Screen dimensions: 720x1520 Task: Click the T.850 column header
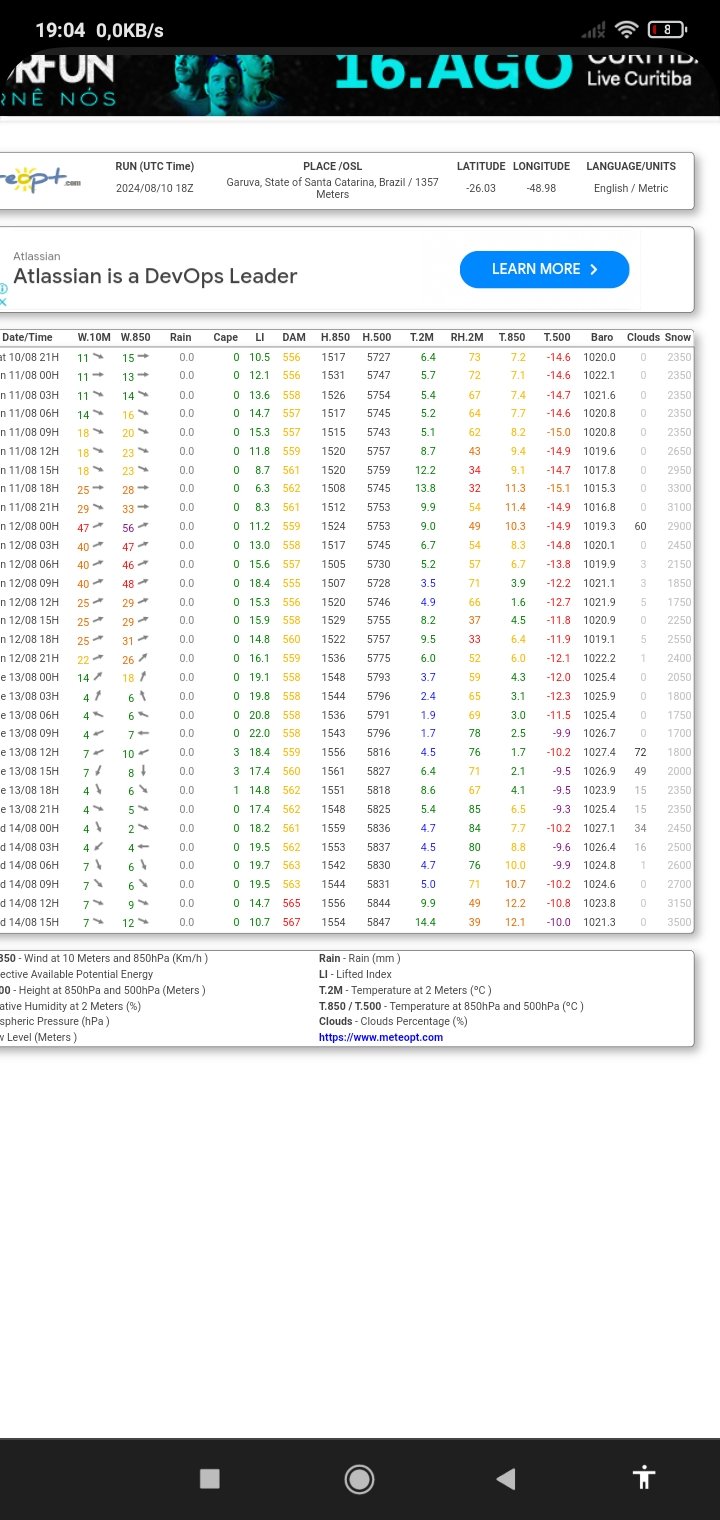pyautogui.click(x=512, y=338)
